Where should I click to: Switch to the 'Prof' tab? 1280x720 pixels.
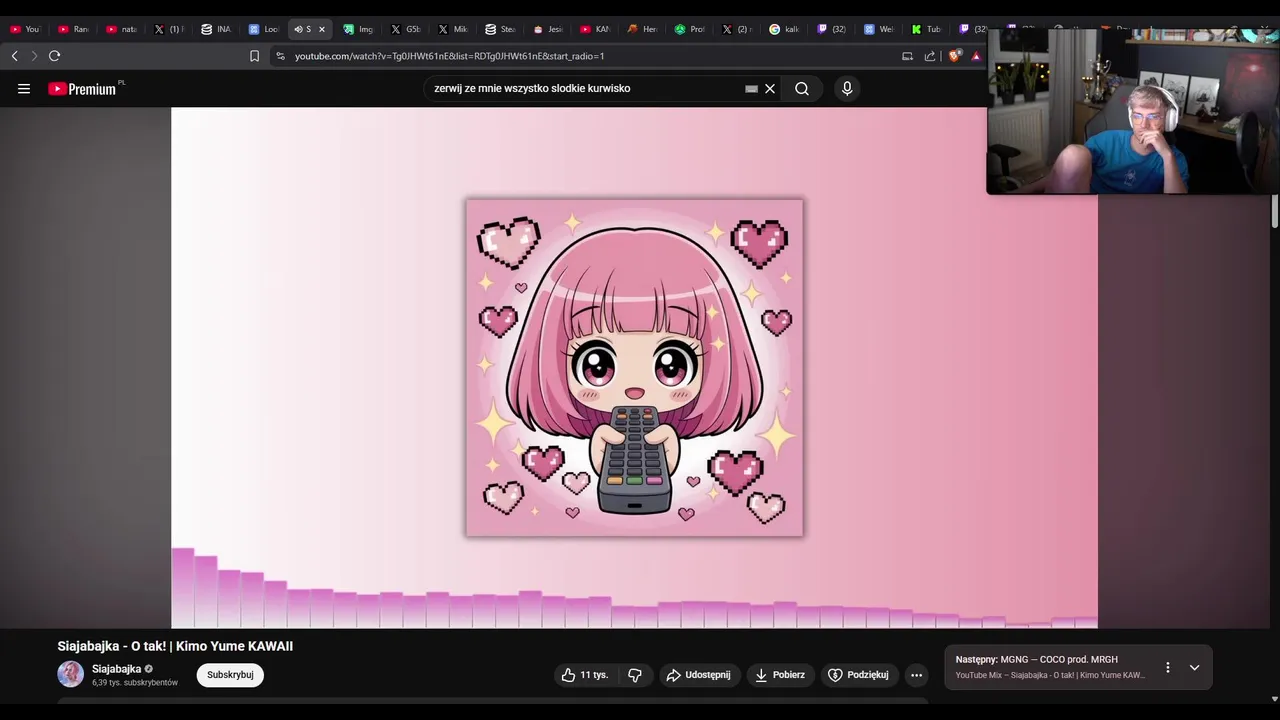(x=690, y=29)
